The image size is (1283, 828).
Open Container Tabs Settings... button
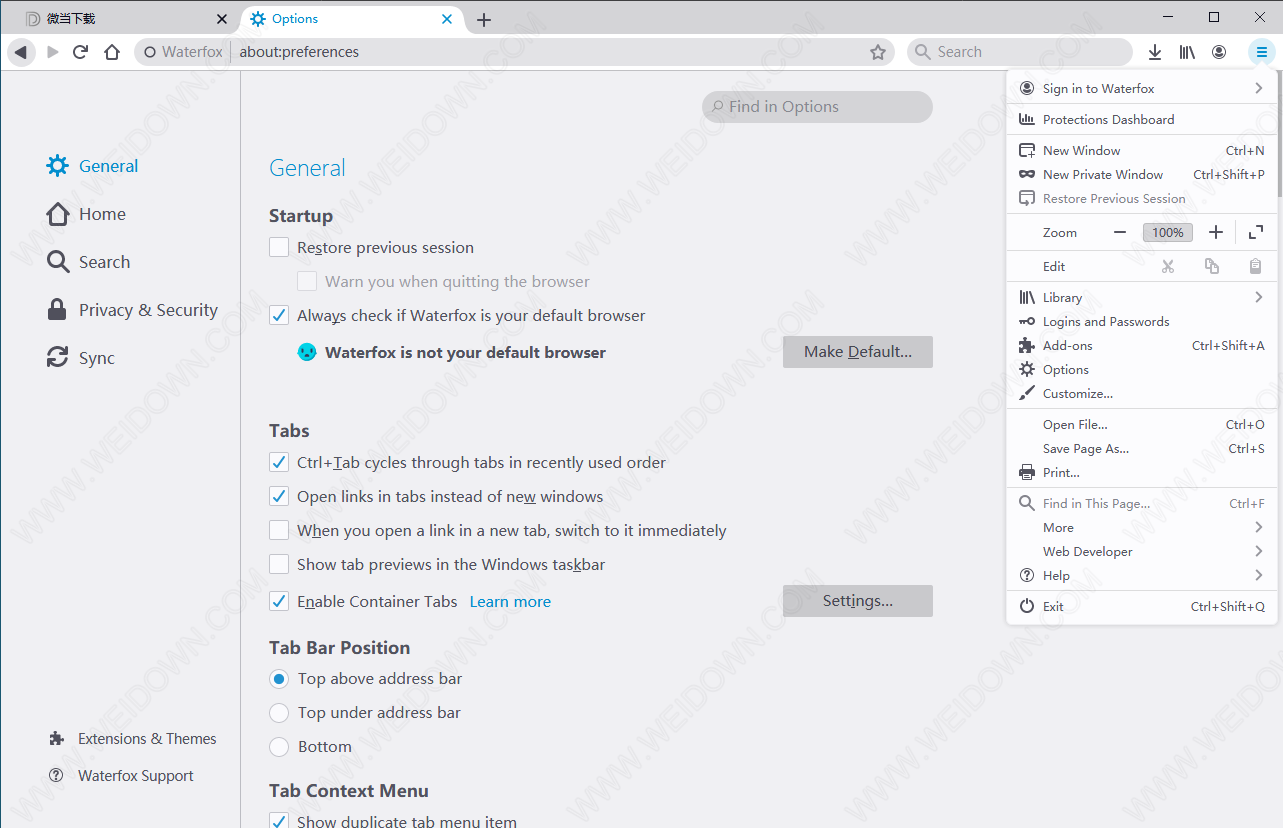point(858,601)
